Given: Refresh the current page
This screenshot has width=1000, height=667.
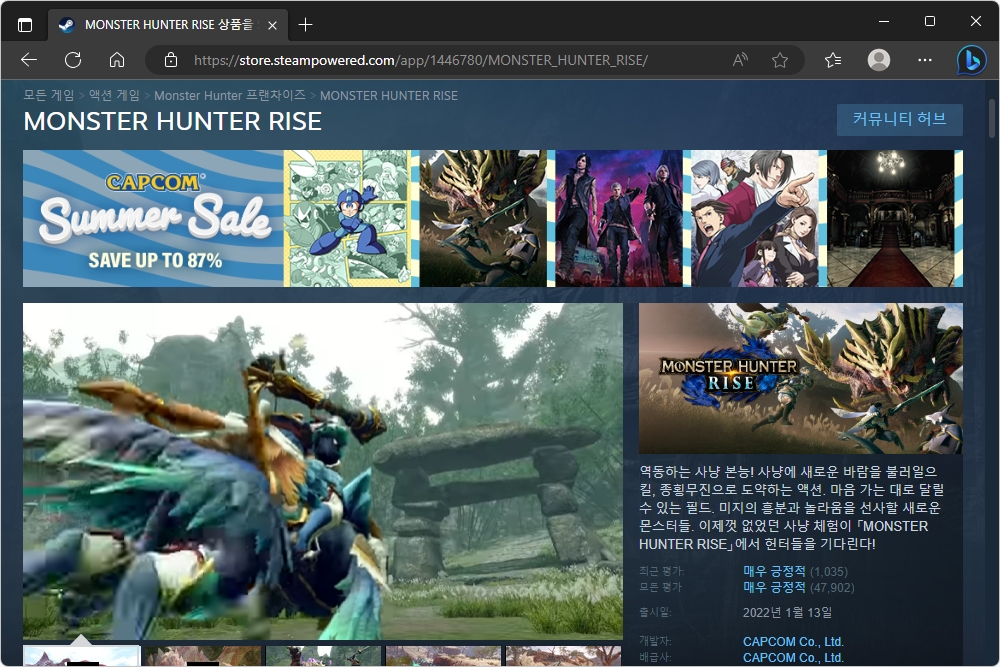Looking at the screenshot, I should (73, 60).
